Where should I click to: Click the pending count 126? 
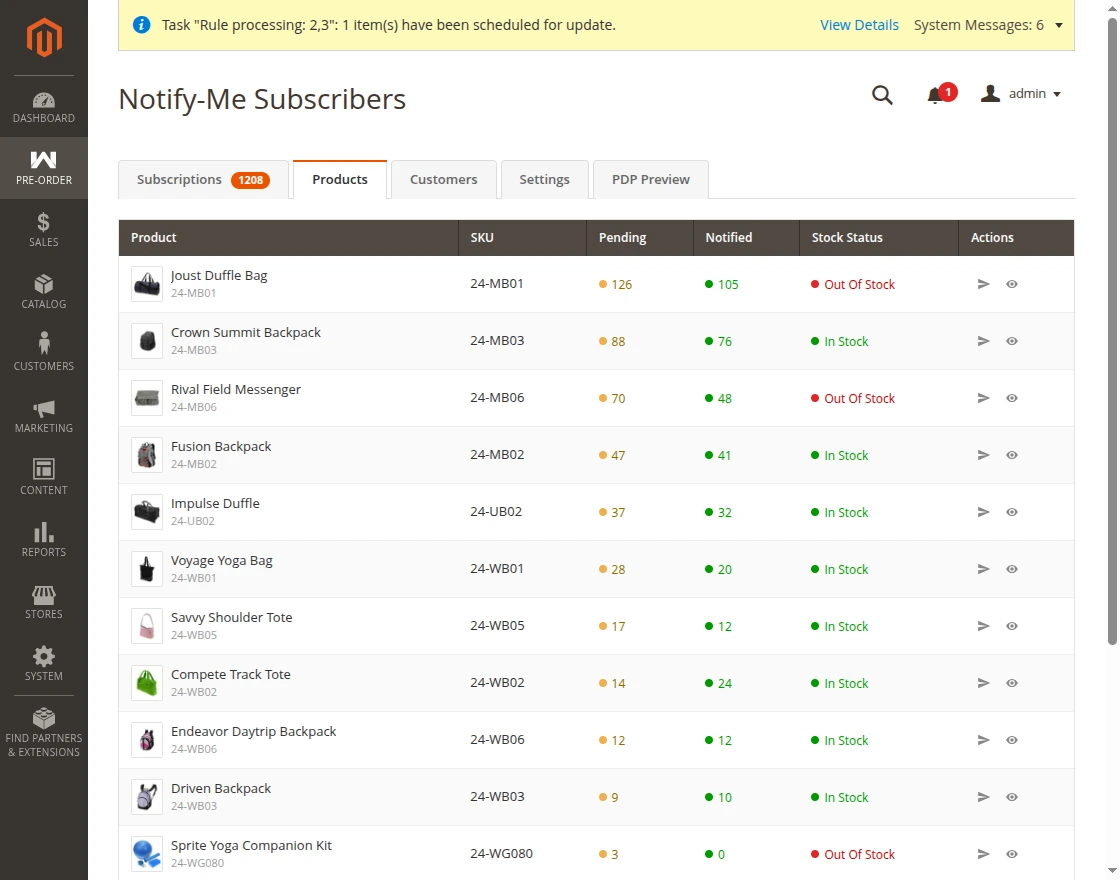615,284
